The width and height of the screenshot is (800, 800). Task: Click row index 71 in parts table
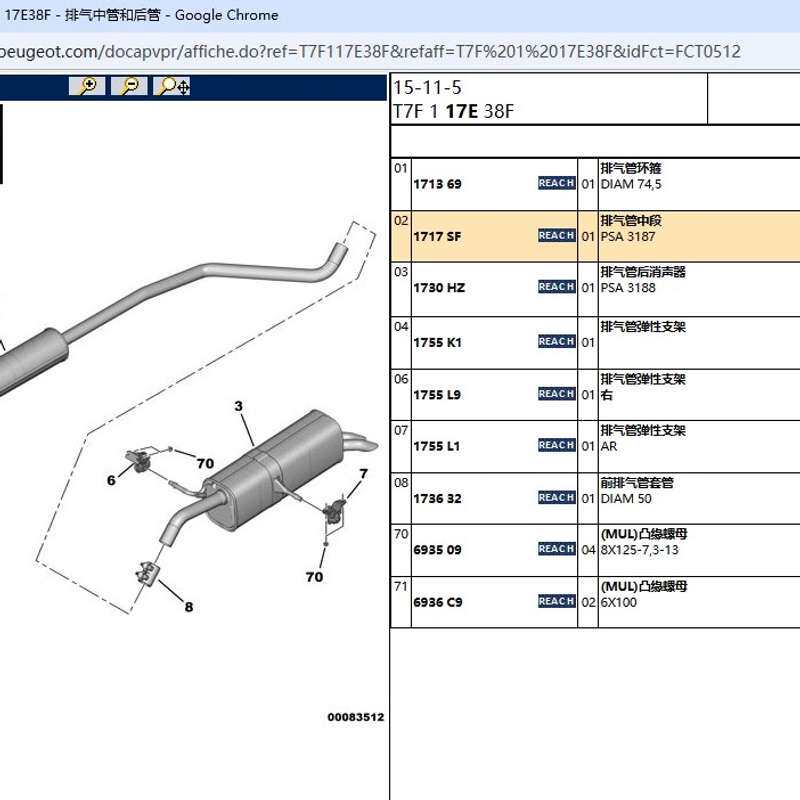[401, 587]
